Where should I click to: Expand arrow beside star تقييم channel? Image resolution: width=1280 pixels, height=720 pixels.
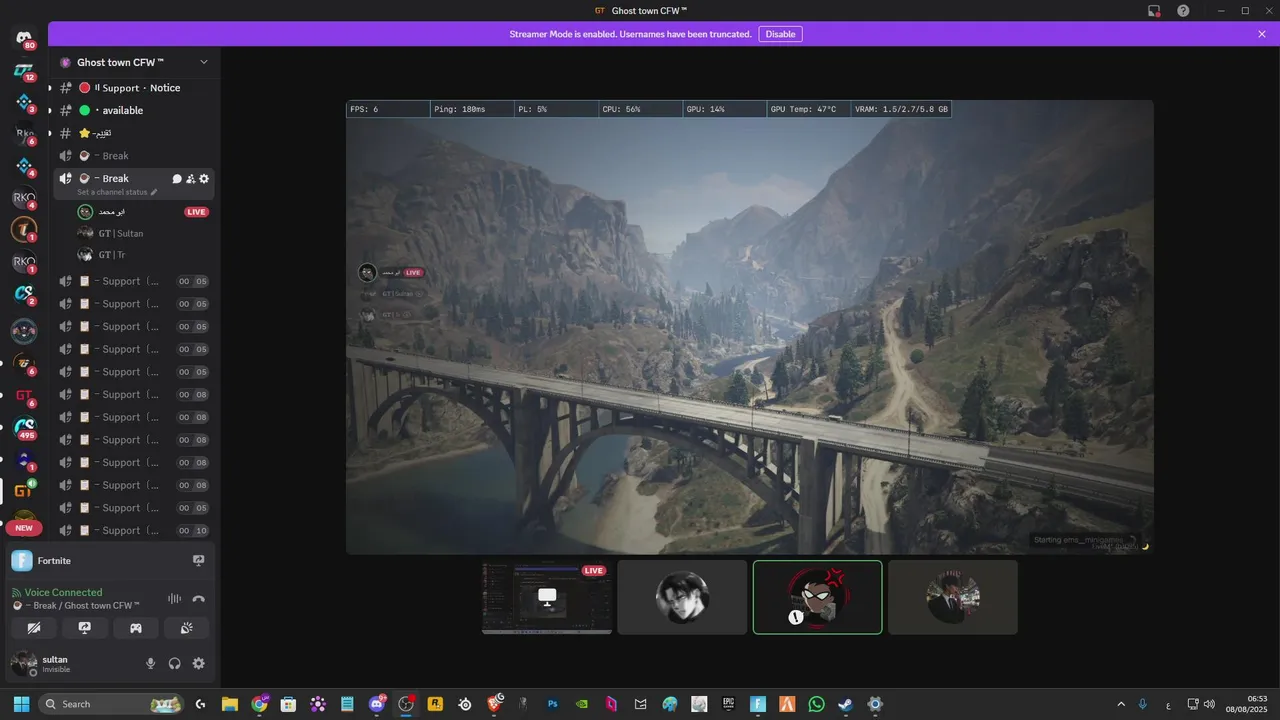(50, 133)
